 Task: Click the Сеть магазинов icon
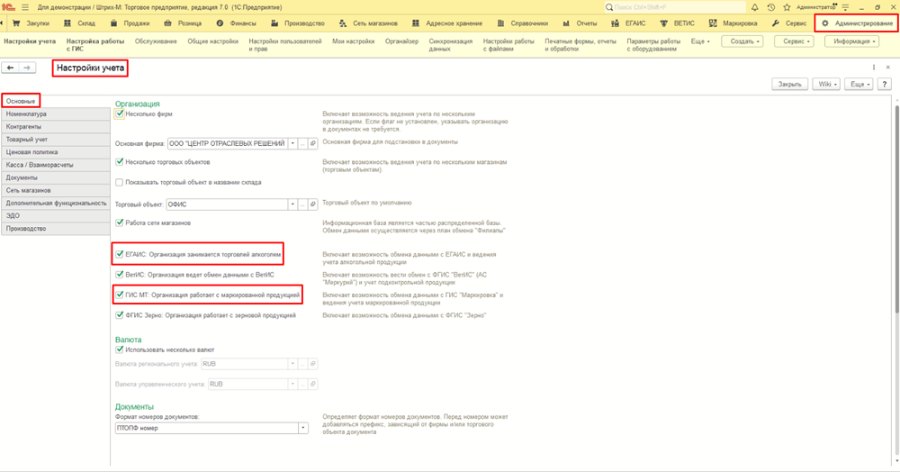343,24
